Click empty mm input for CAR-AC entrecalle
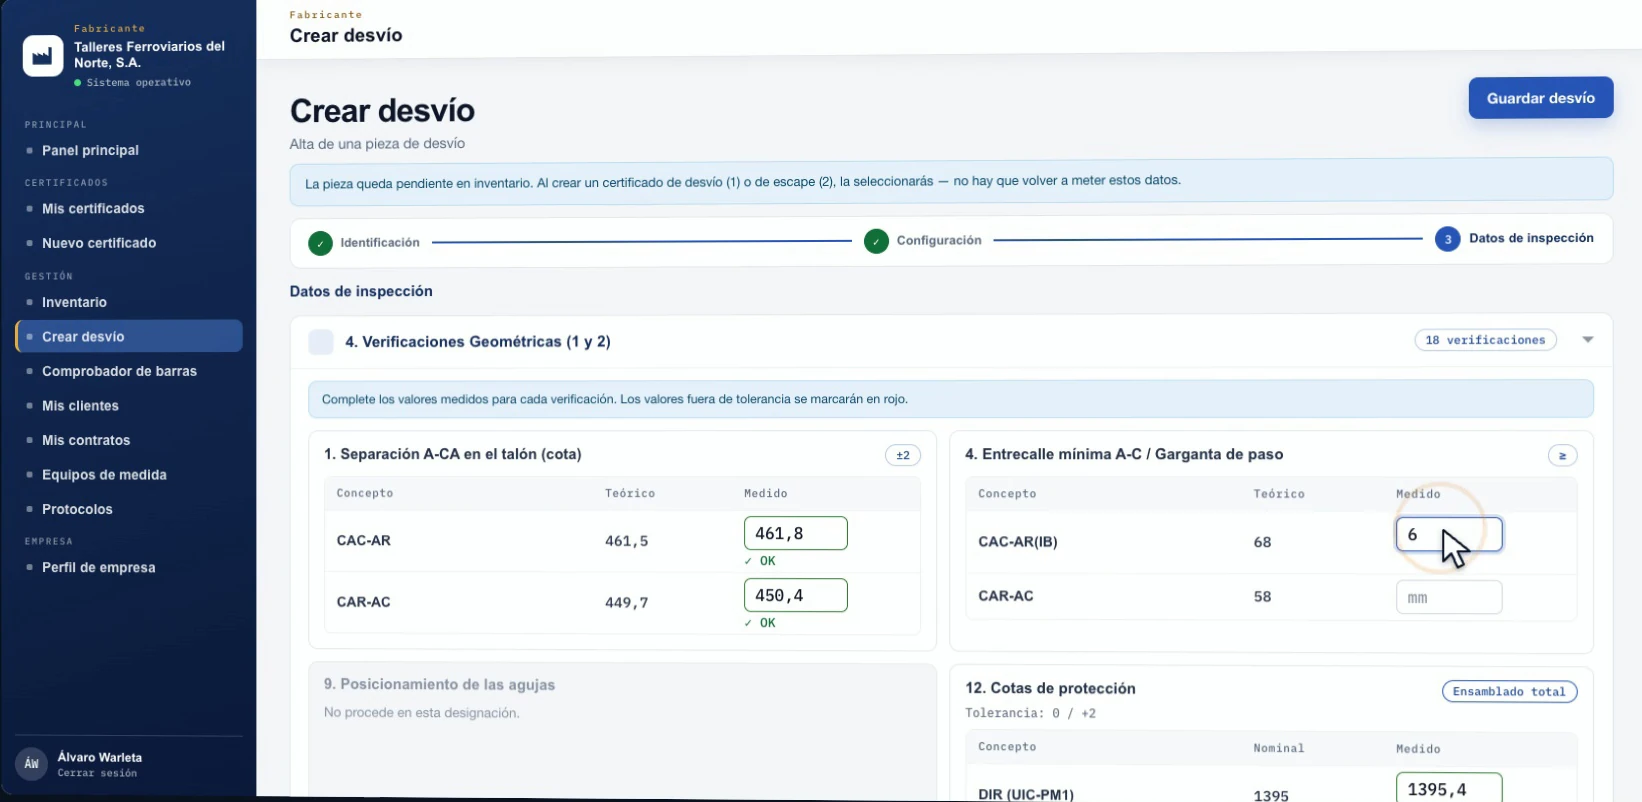Image resolution: width=1642 pixels, height=802 pixels. [1449, 597]
